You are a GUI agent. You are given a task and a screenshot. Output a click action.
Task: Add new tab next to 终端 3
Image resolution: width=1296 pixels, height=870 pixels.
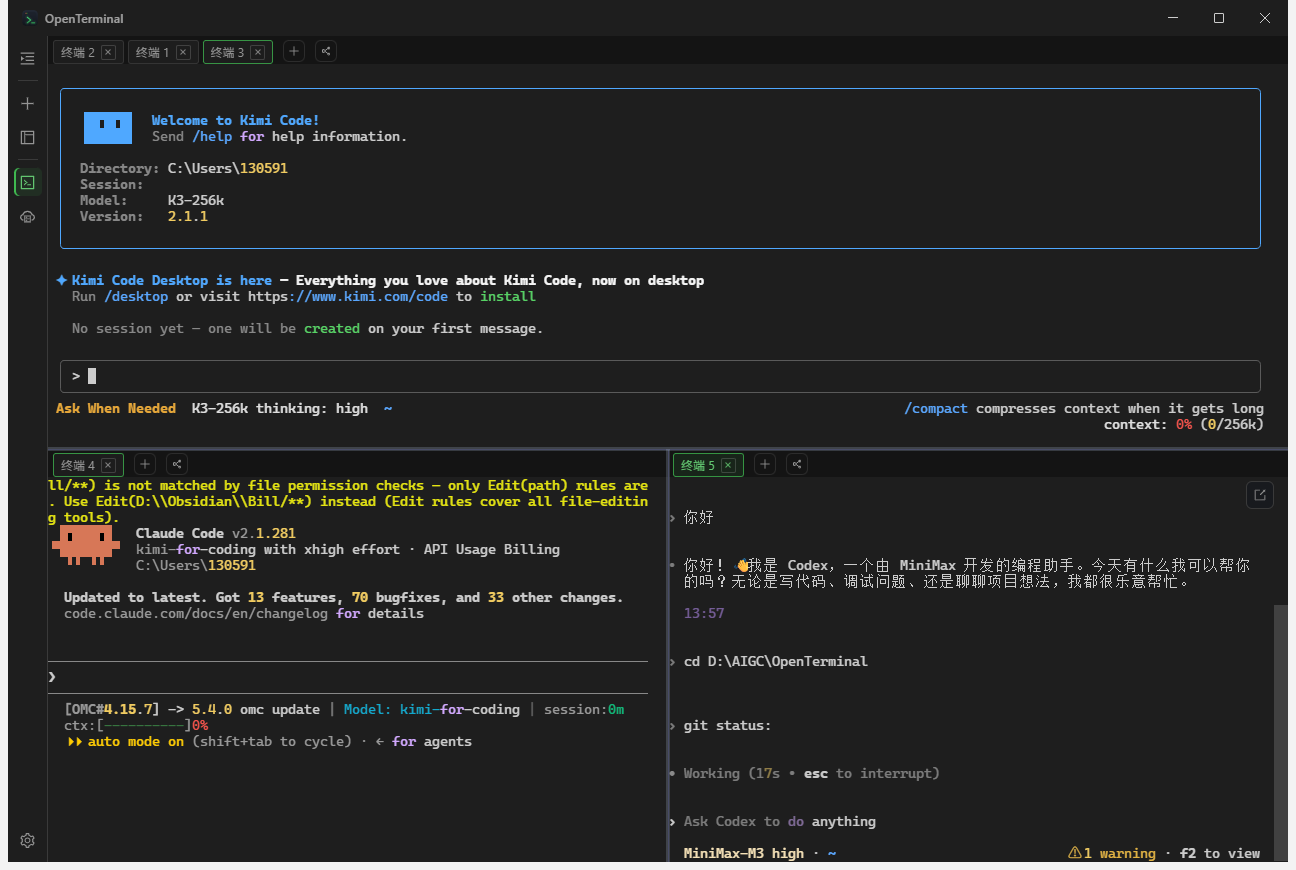294,51
